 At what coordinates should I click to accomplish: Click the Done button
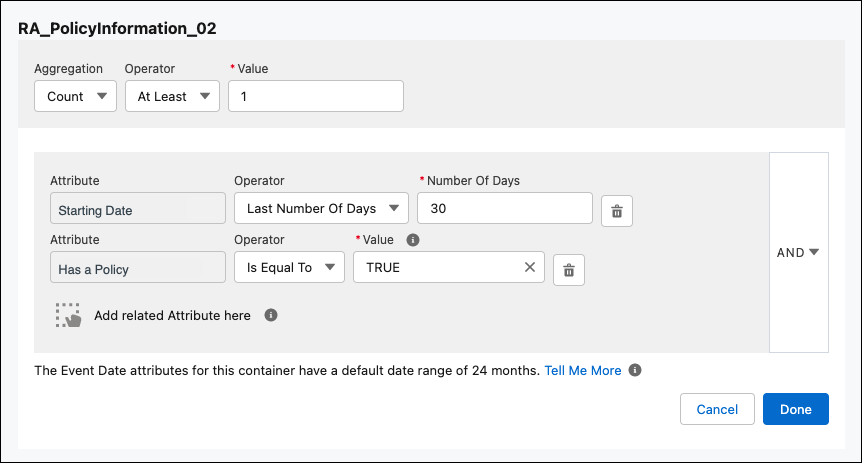click(x=795, y=409)
